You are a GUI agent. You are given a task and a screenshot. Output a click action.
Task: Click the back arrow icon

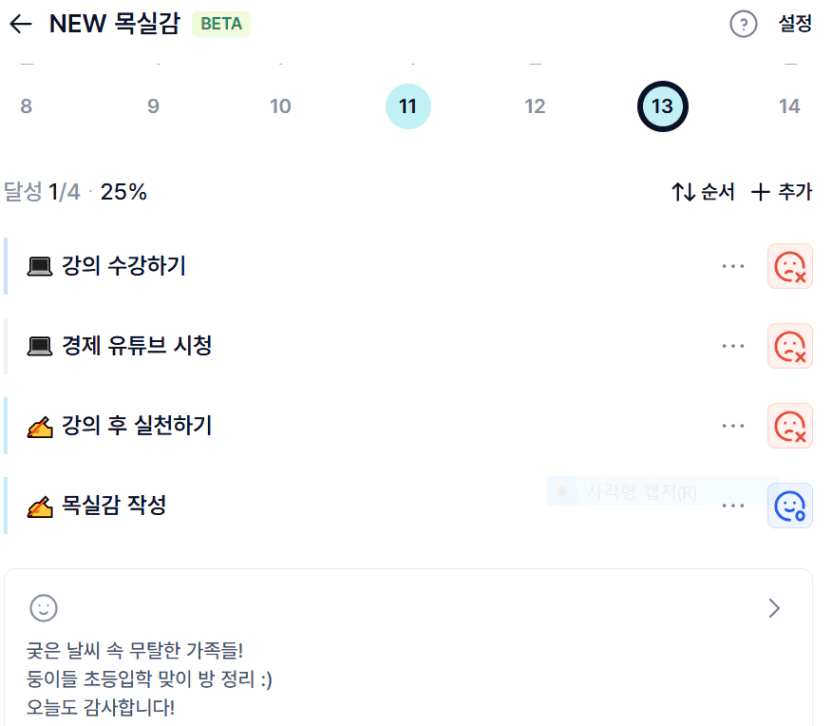click(x=20, y=25)
